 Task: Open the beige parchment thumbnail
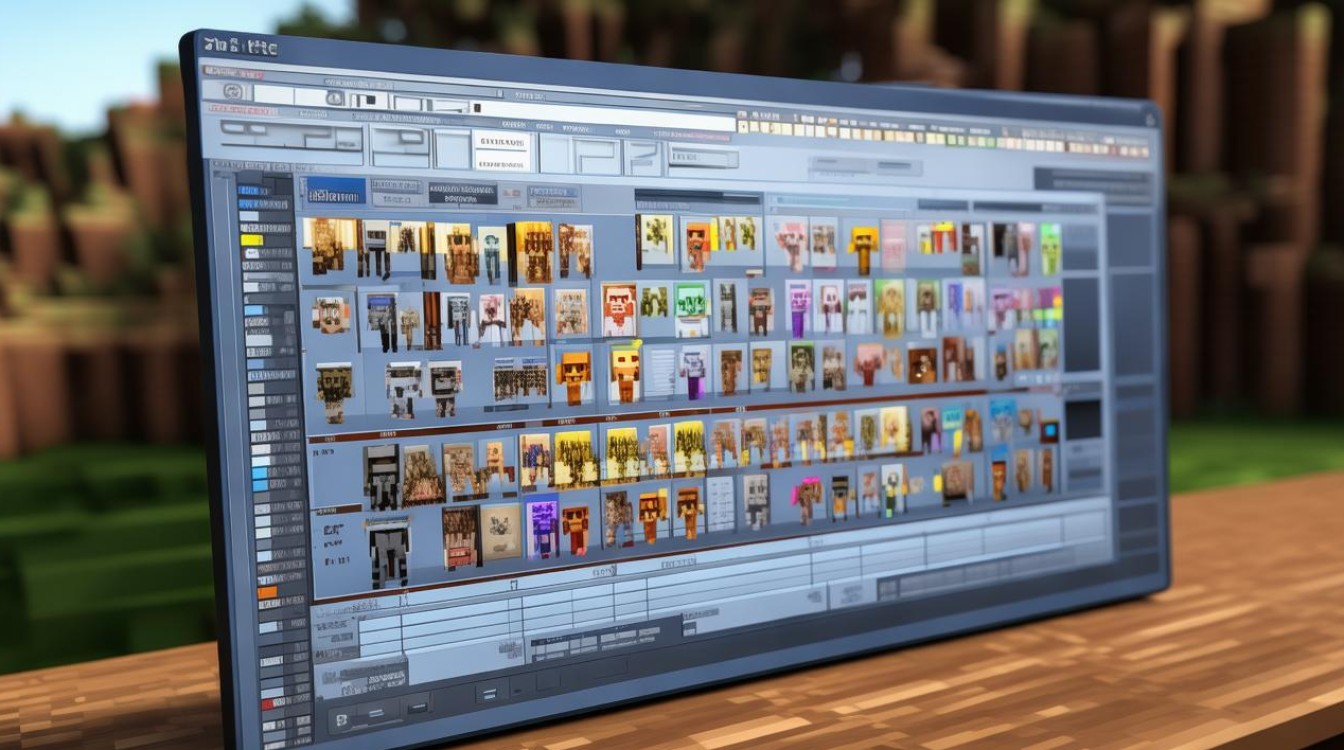click(x=499, y=530)
